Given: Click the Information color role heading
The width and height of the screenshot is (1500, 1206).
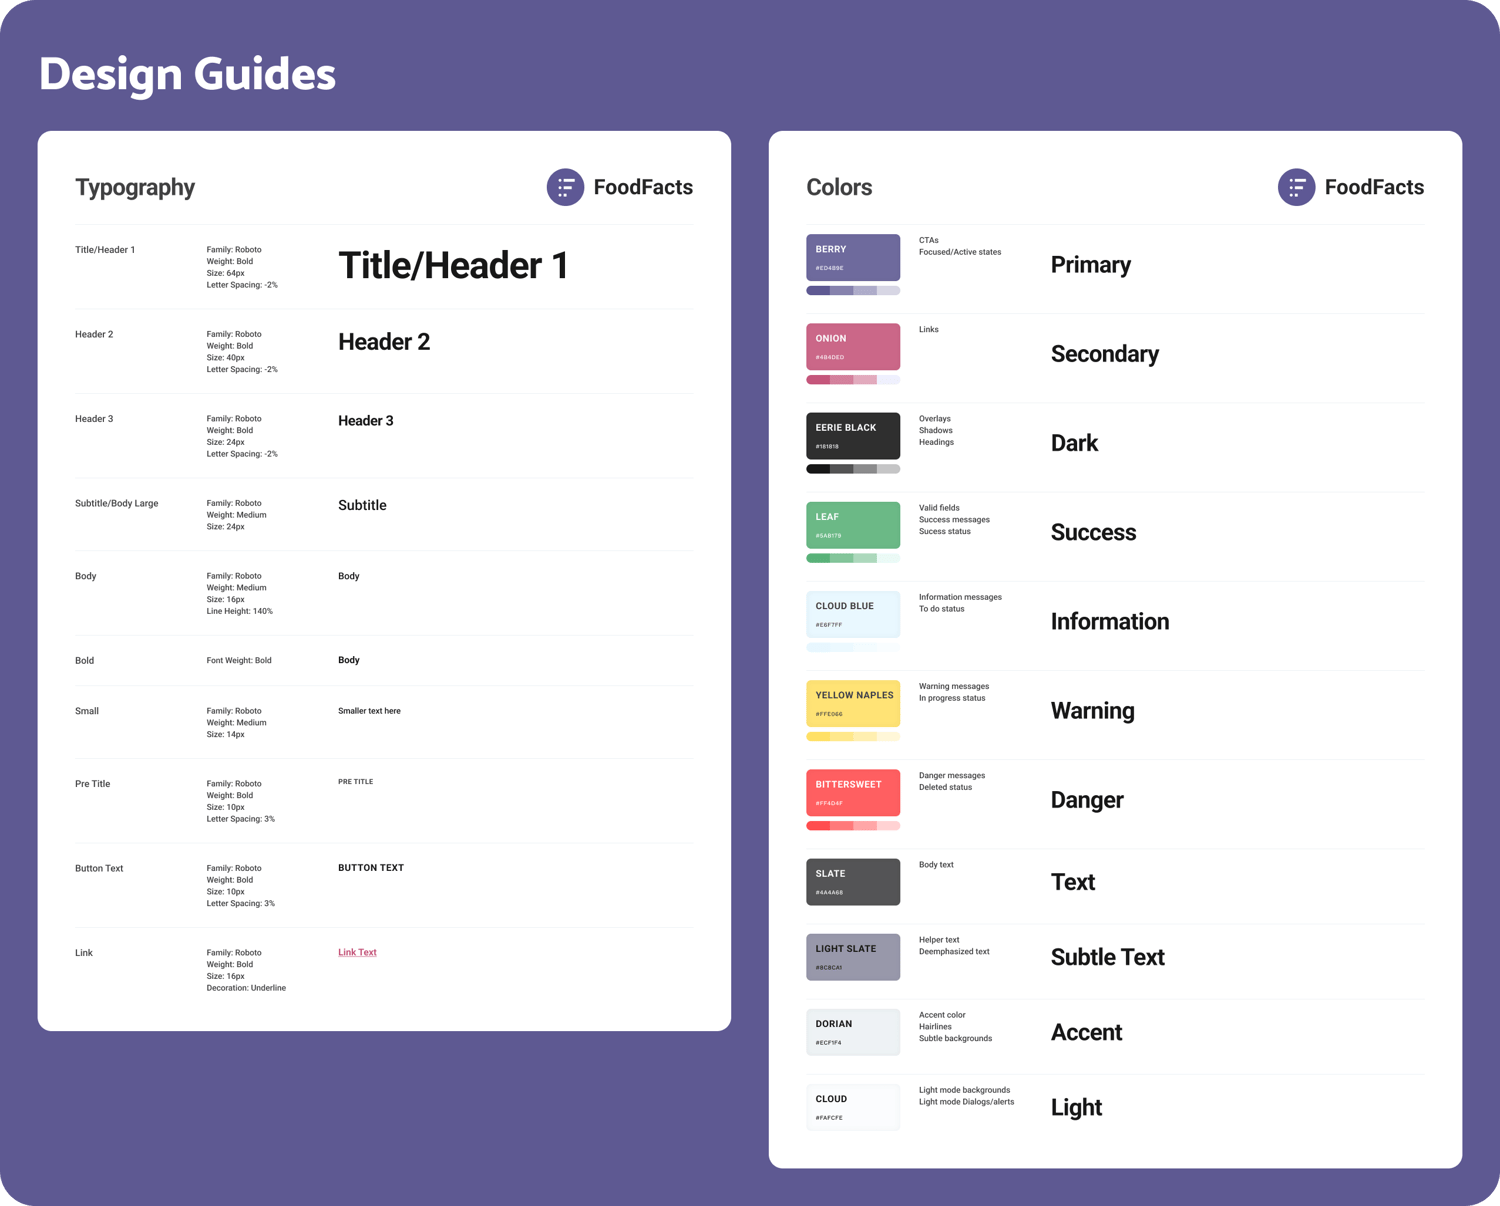Looking at the screenshot, I should [x=1110, y=621].
